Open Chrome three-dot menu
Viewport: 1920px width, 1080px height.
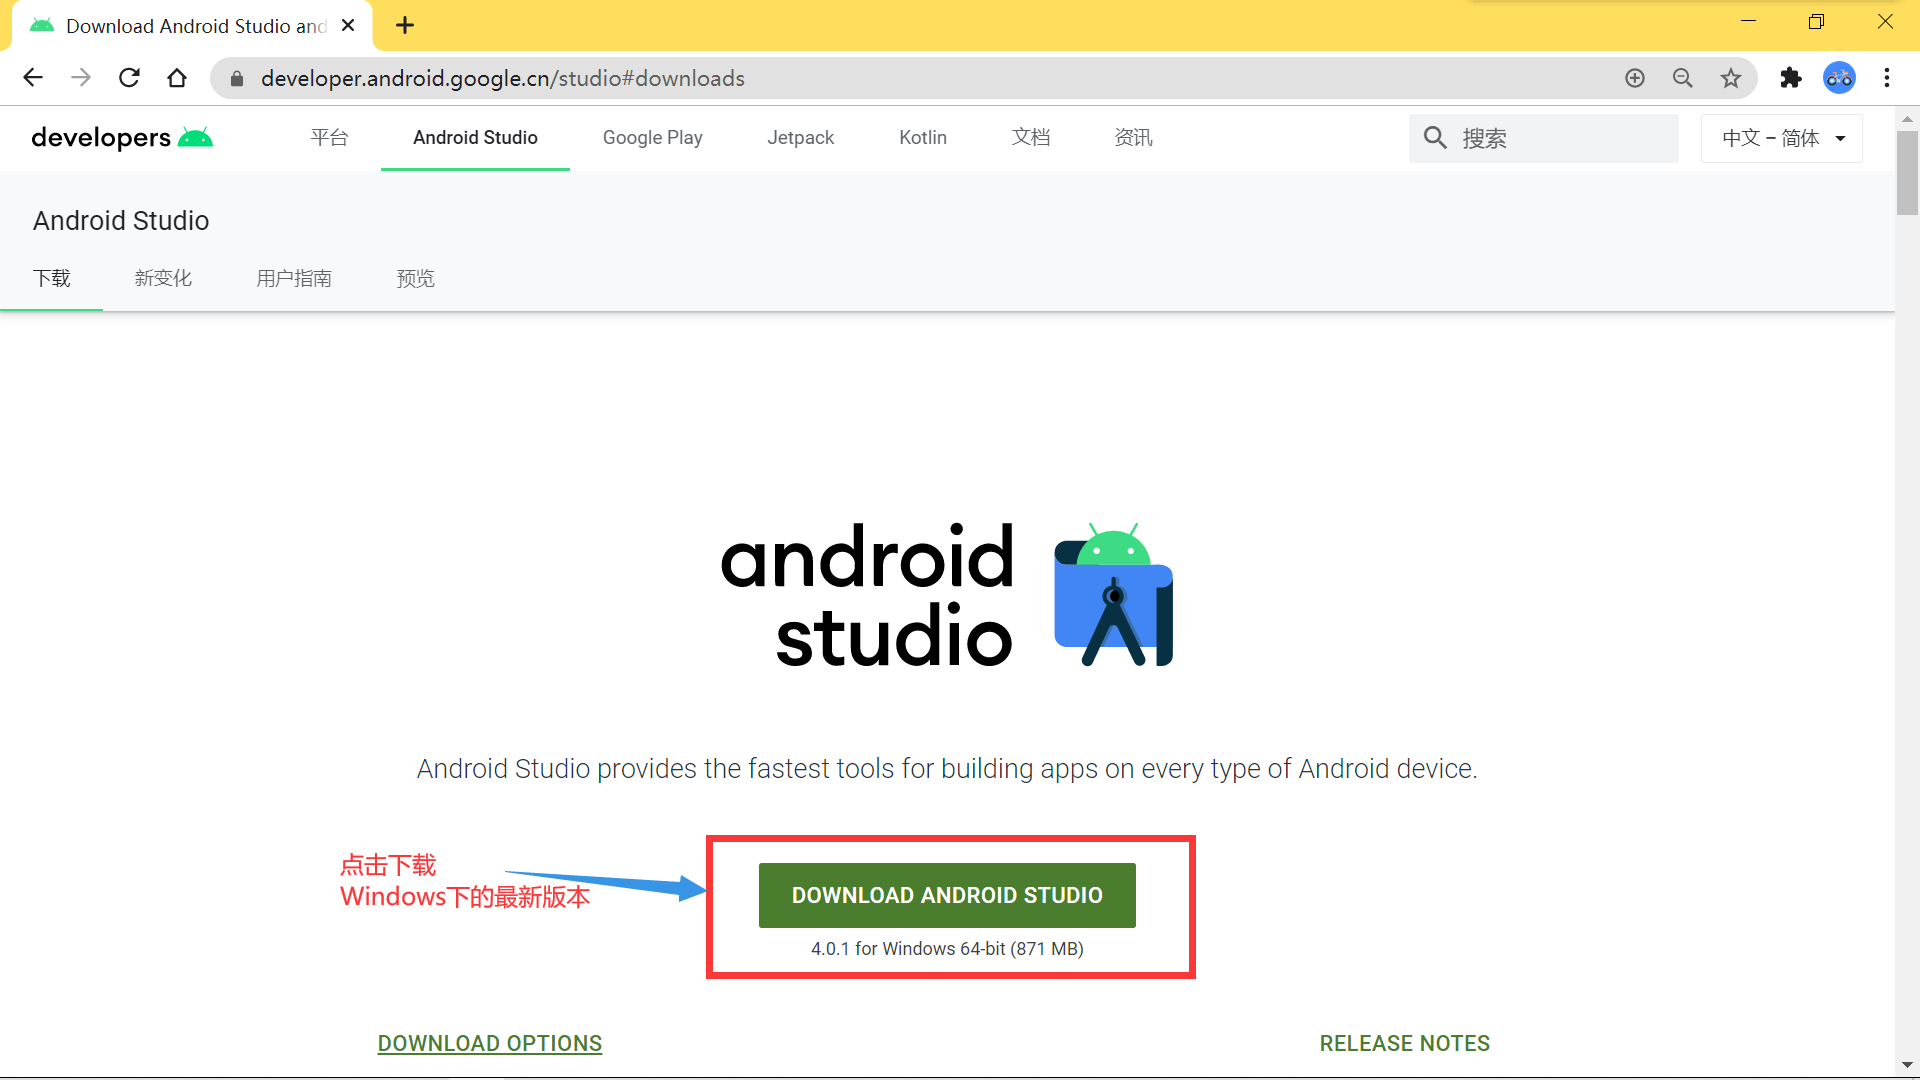(1887, 78)
